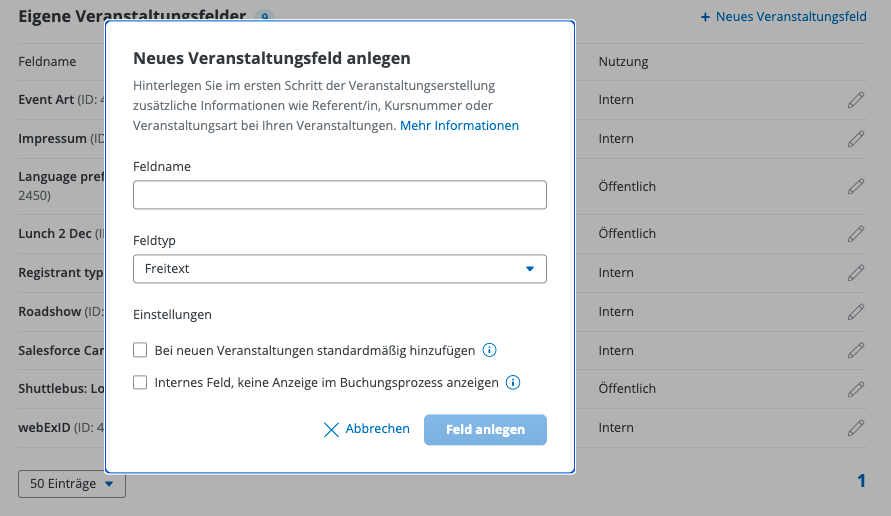The image size is (891, 516).
Task: Click the Nutzung column header
Action: (x=623, y=62)
